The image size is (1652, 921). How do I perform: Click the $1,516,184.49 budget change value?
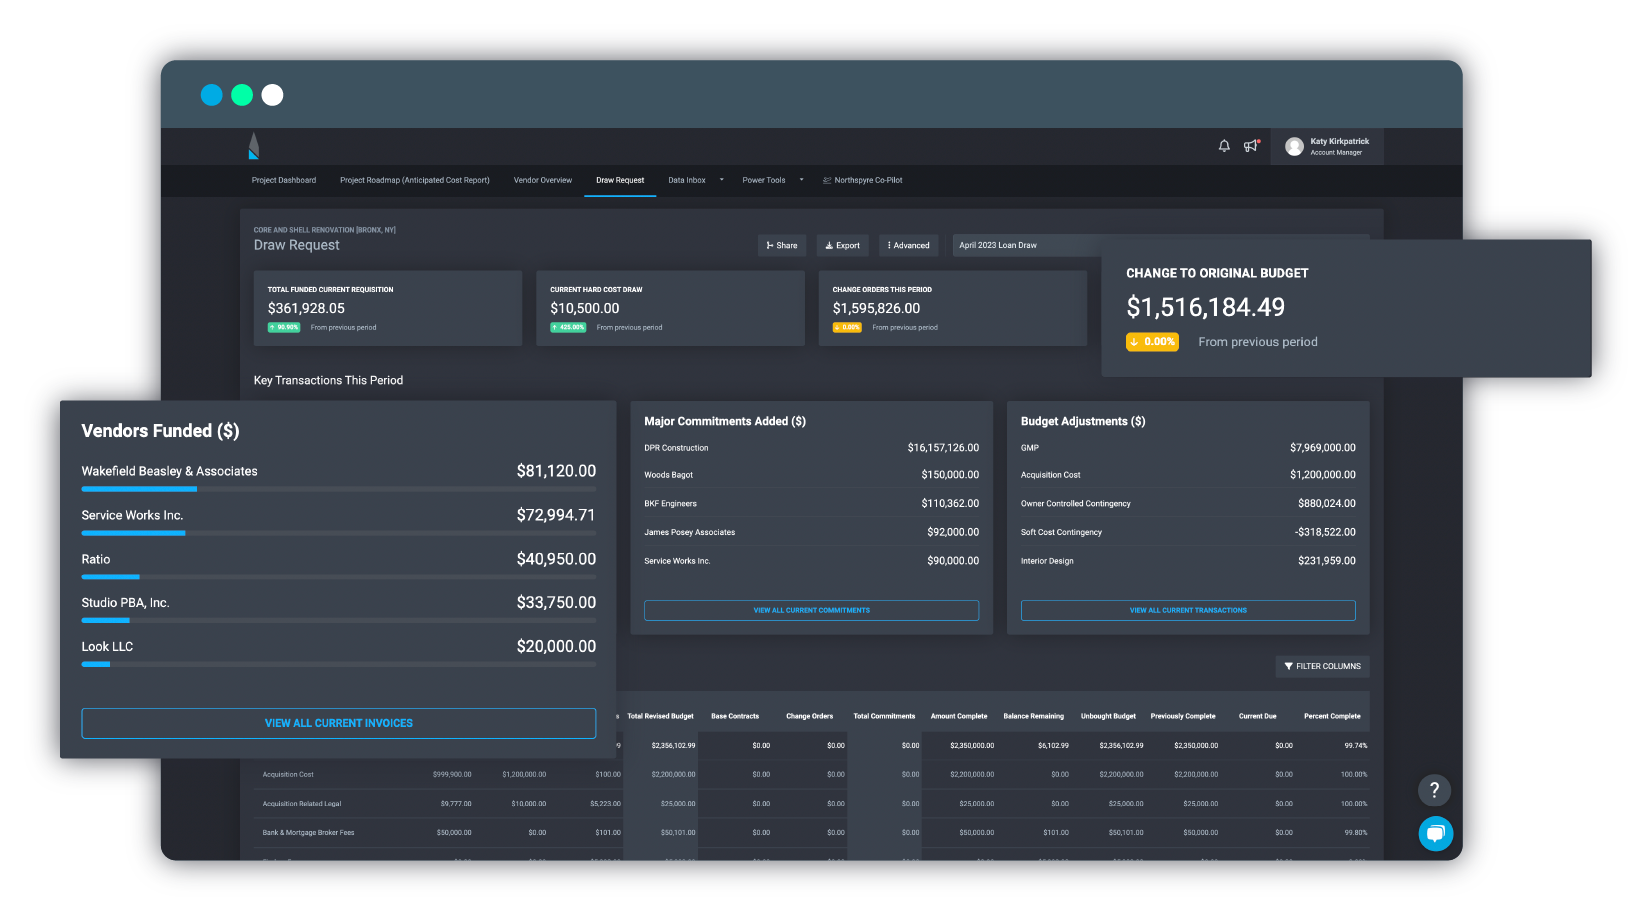point(1205,307)
